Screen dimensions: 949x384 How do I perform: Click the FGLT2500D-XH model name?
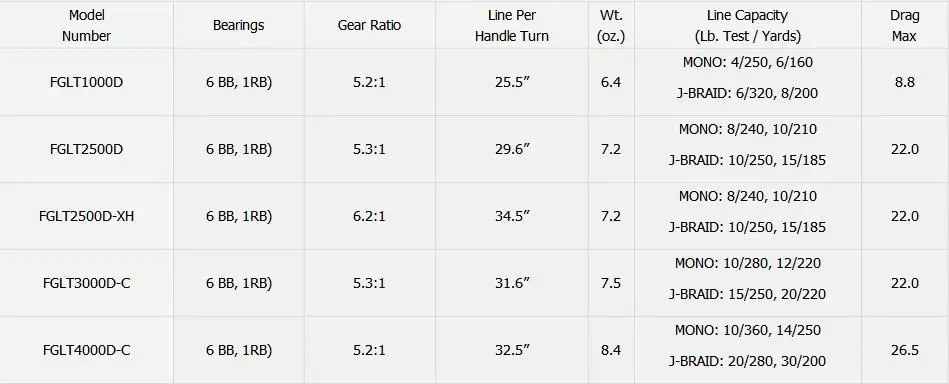coord(87,216)
